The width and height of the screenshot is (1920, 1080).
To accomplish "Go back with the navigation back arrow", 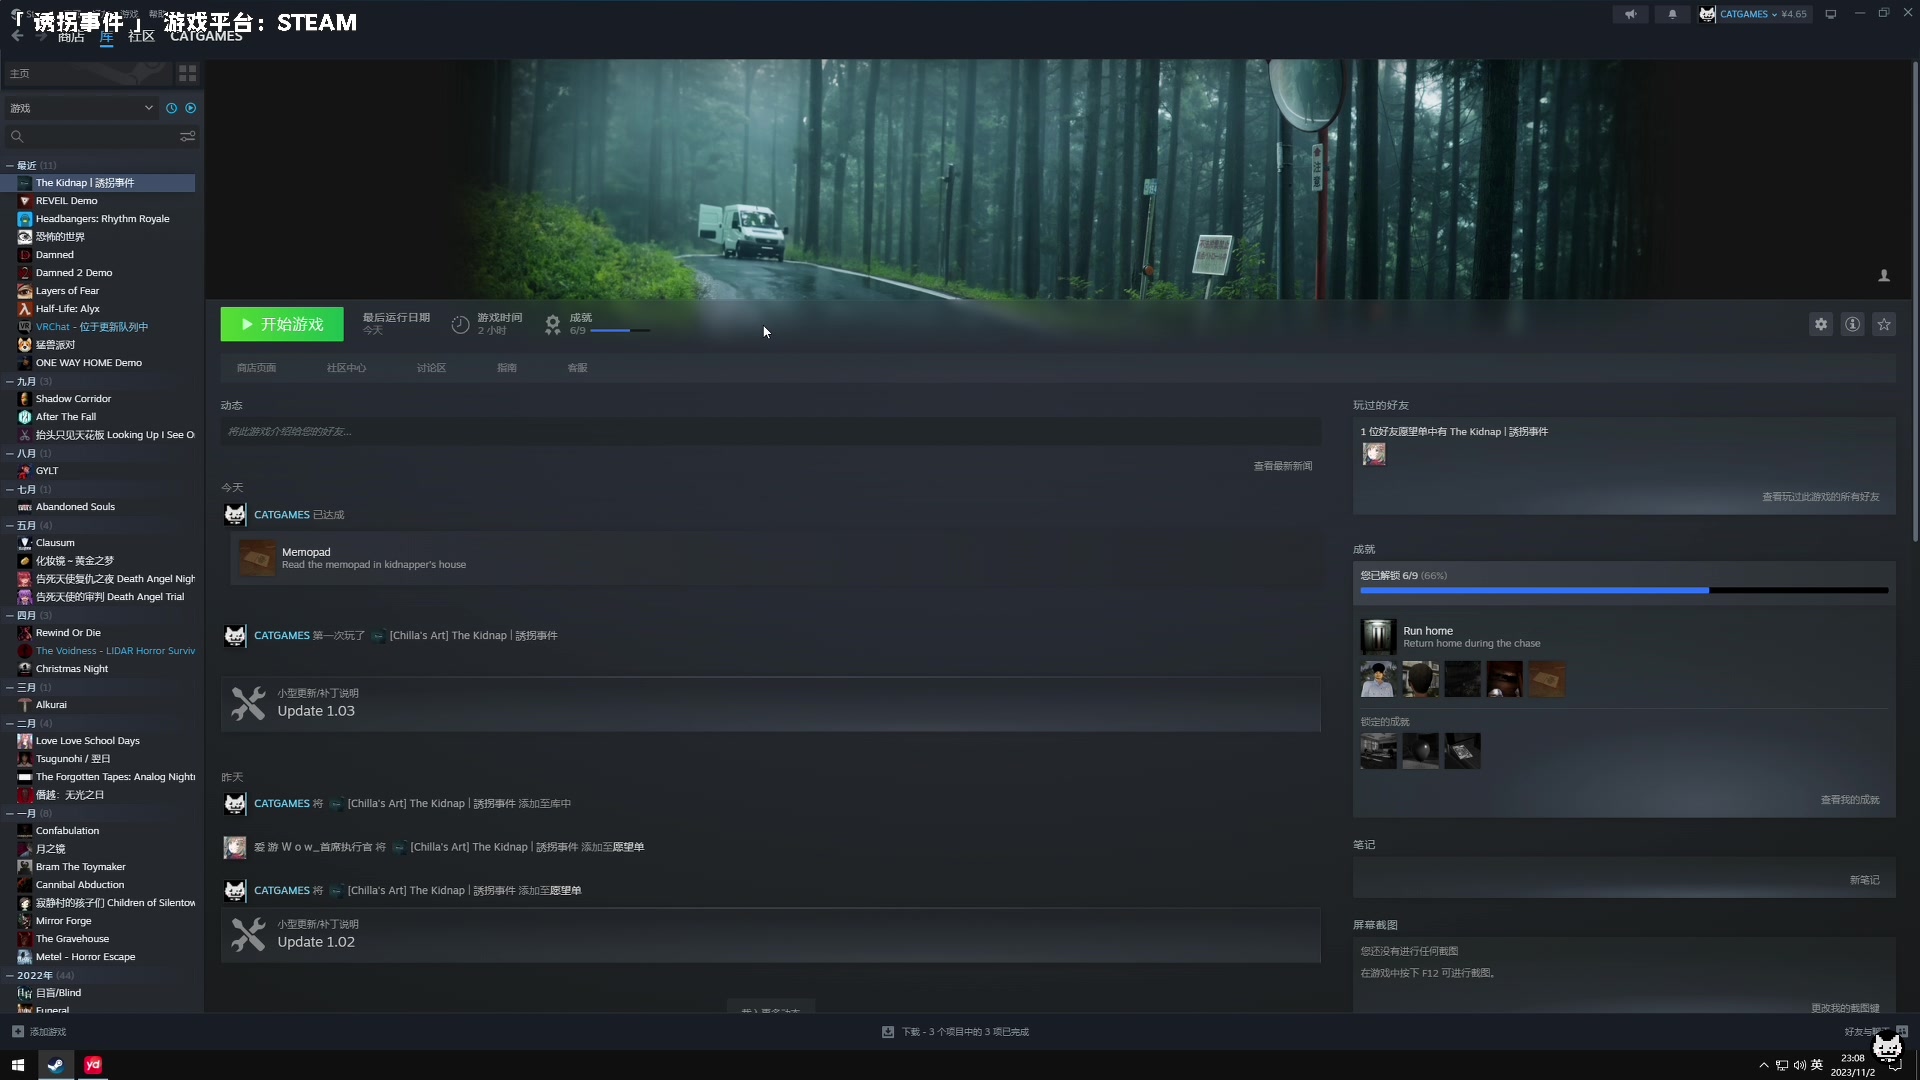I will coord(17,36).
